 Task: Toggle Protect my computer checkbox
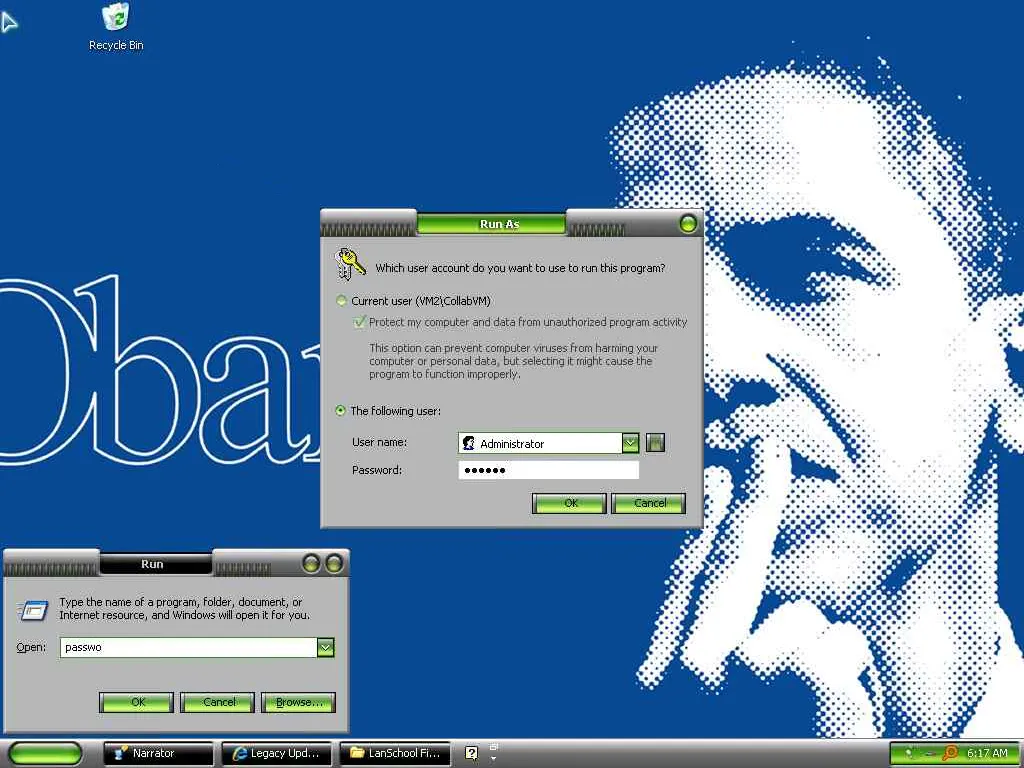pyautogui.click(x=359, y=321)
